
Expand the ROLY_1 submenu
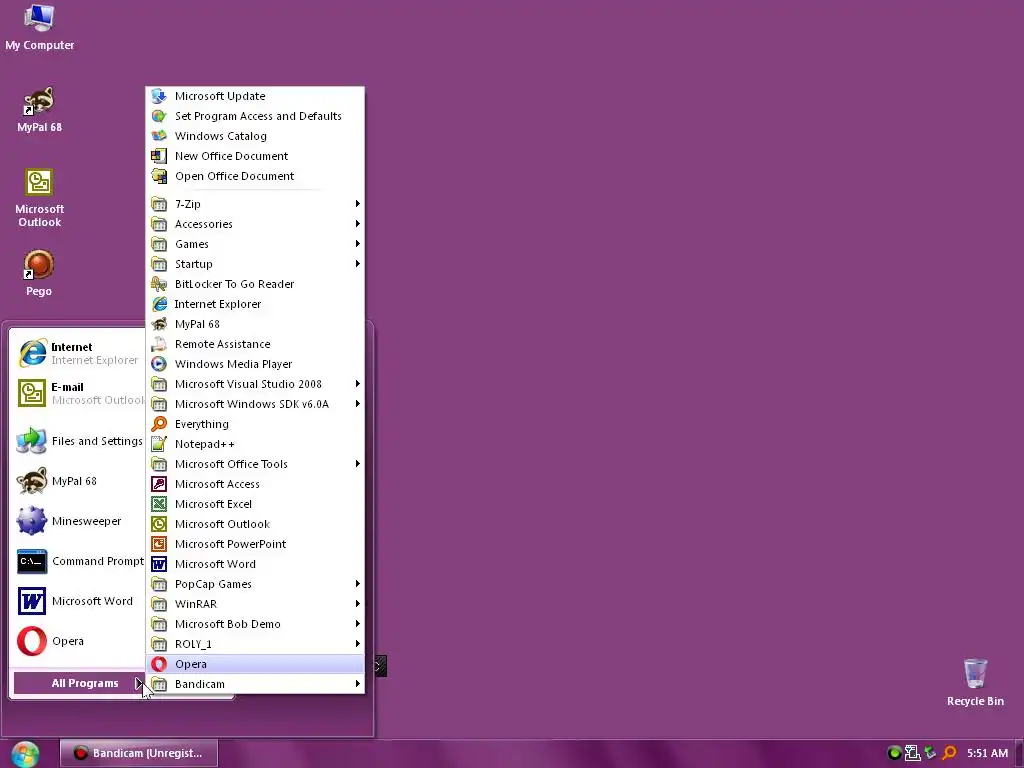pos(255,644)
